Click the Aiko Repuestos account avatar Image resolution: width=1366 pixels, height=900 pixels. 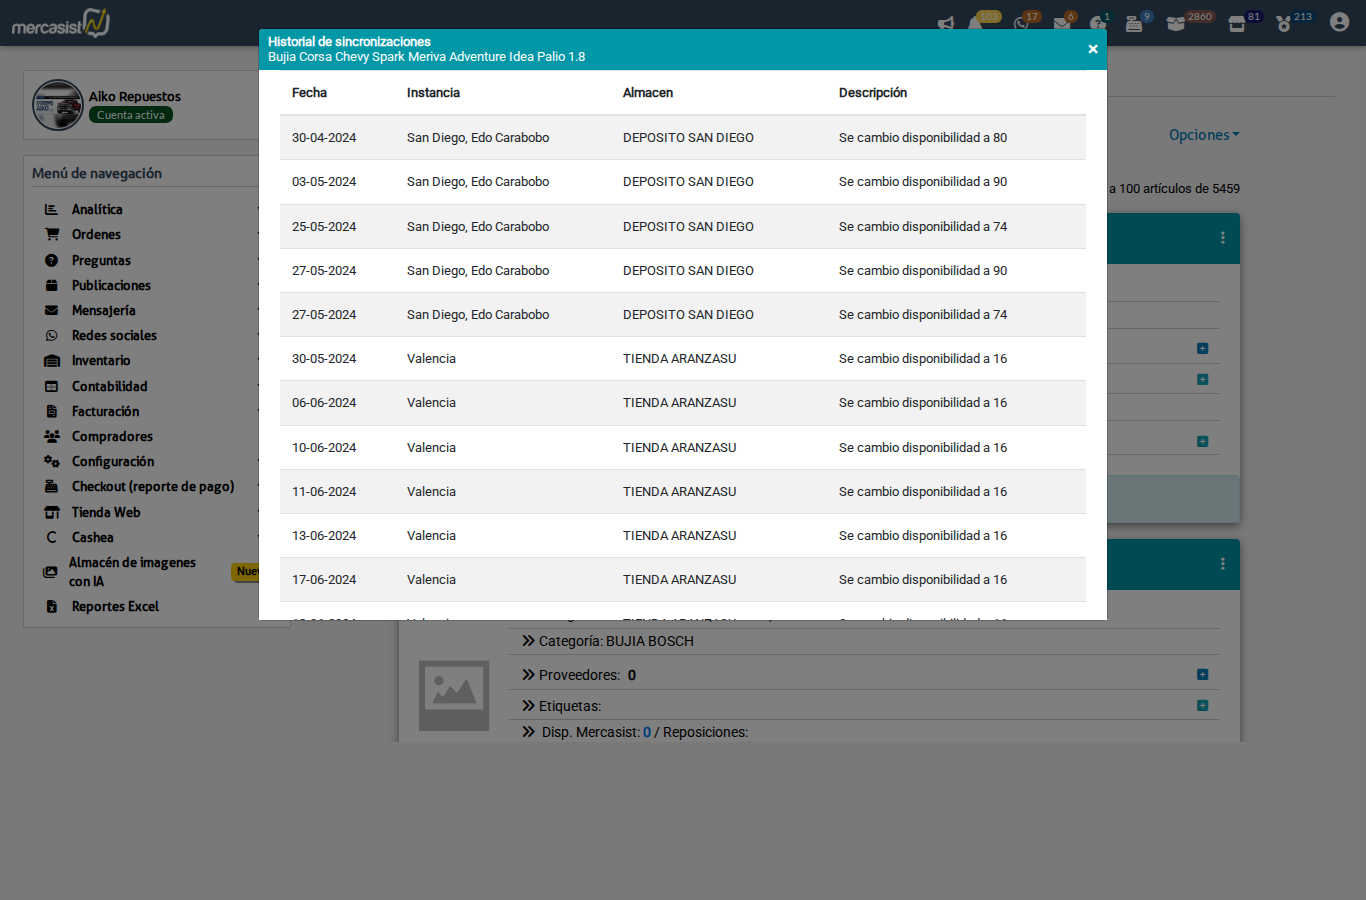click(x=58, y=105)
